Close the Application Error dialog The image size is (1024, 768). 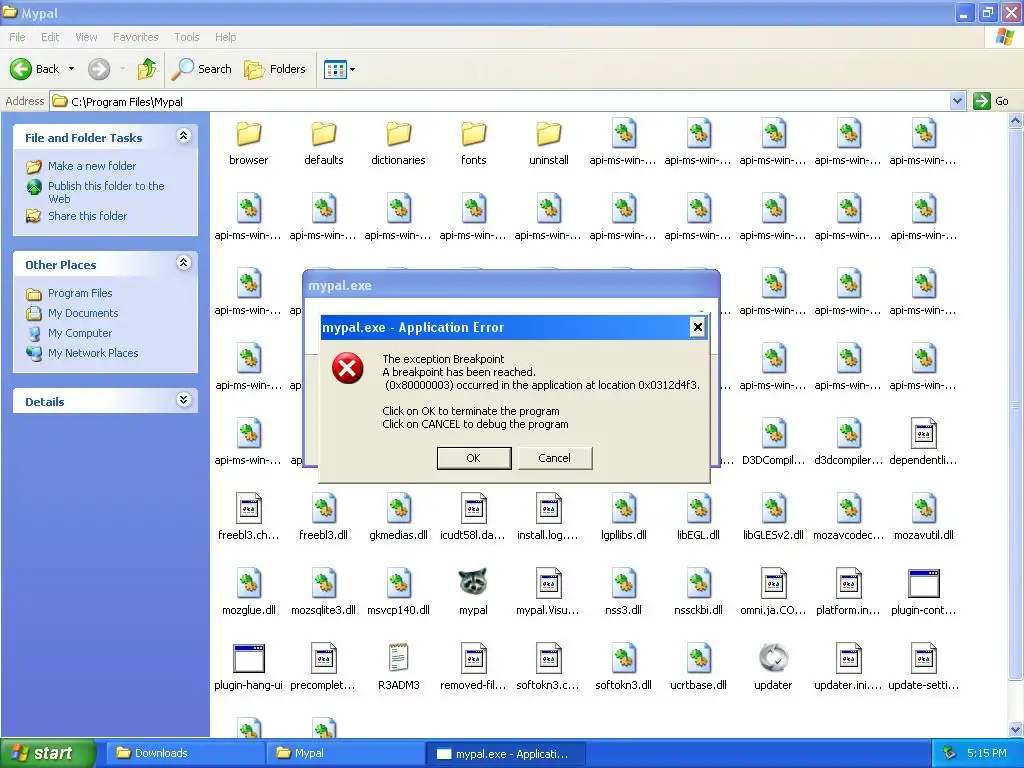[x=697, y=327]
